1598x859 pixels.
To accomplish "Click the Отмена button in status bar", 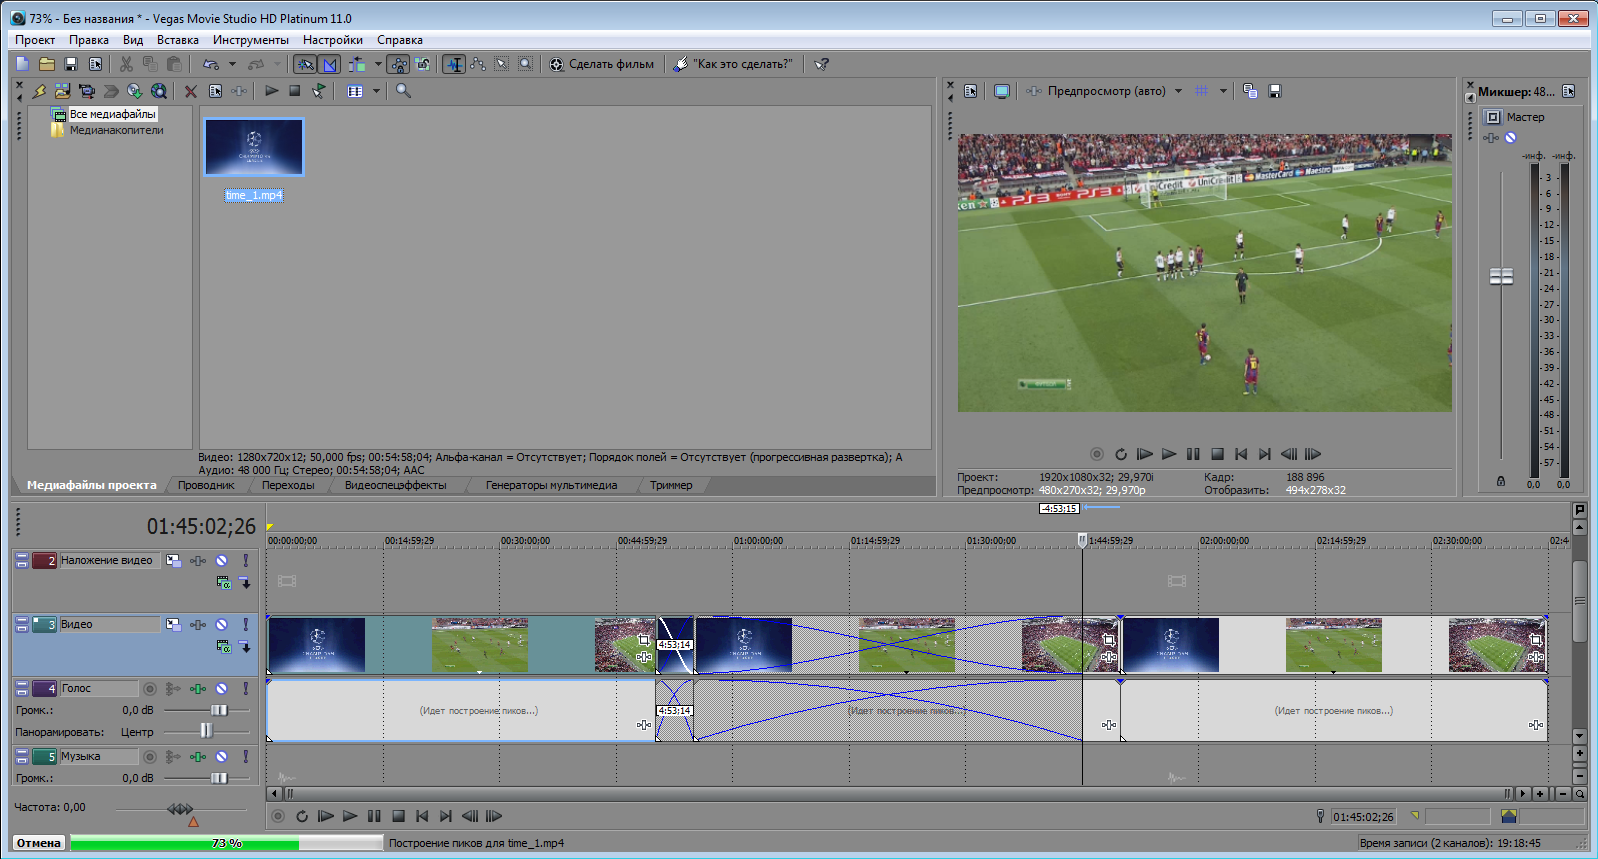I will (39, 843).
